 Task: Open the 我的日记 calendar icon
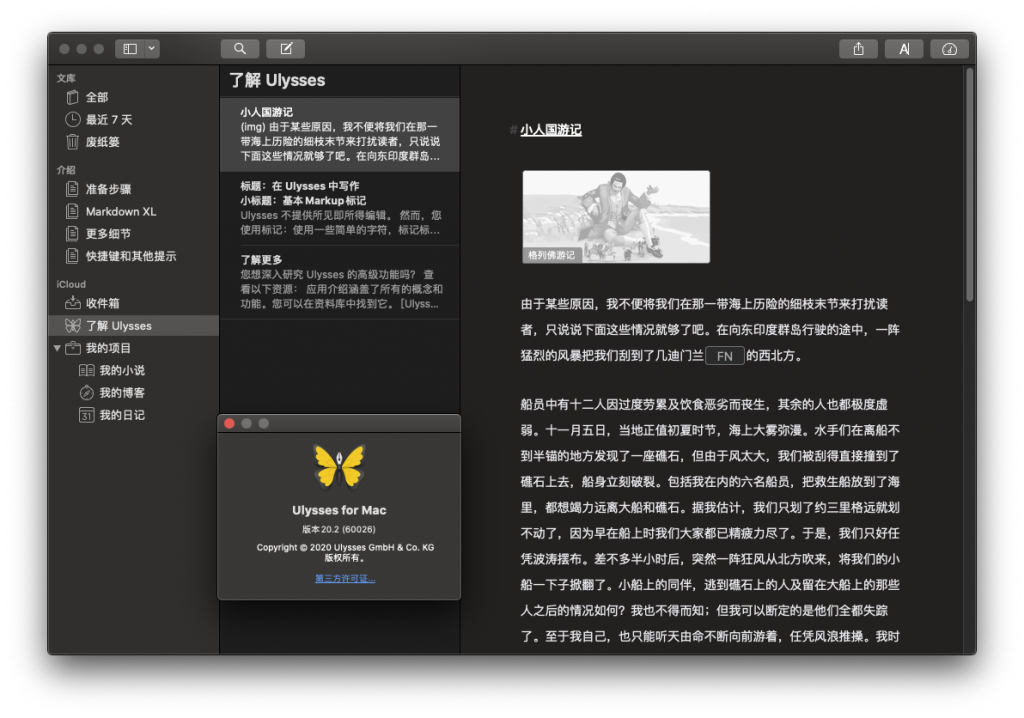[86, 415]
